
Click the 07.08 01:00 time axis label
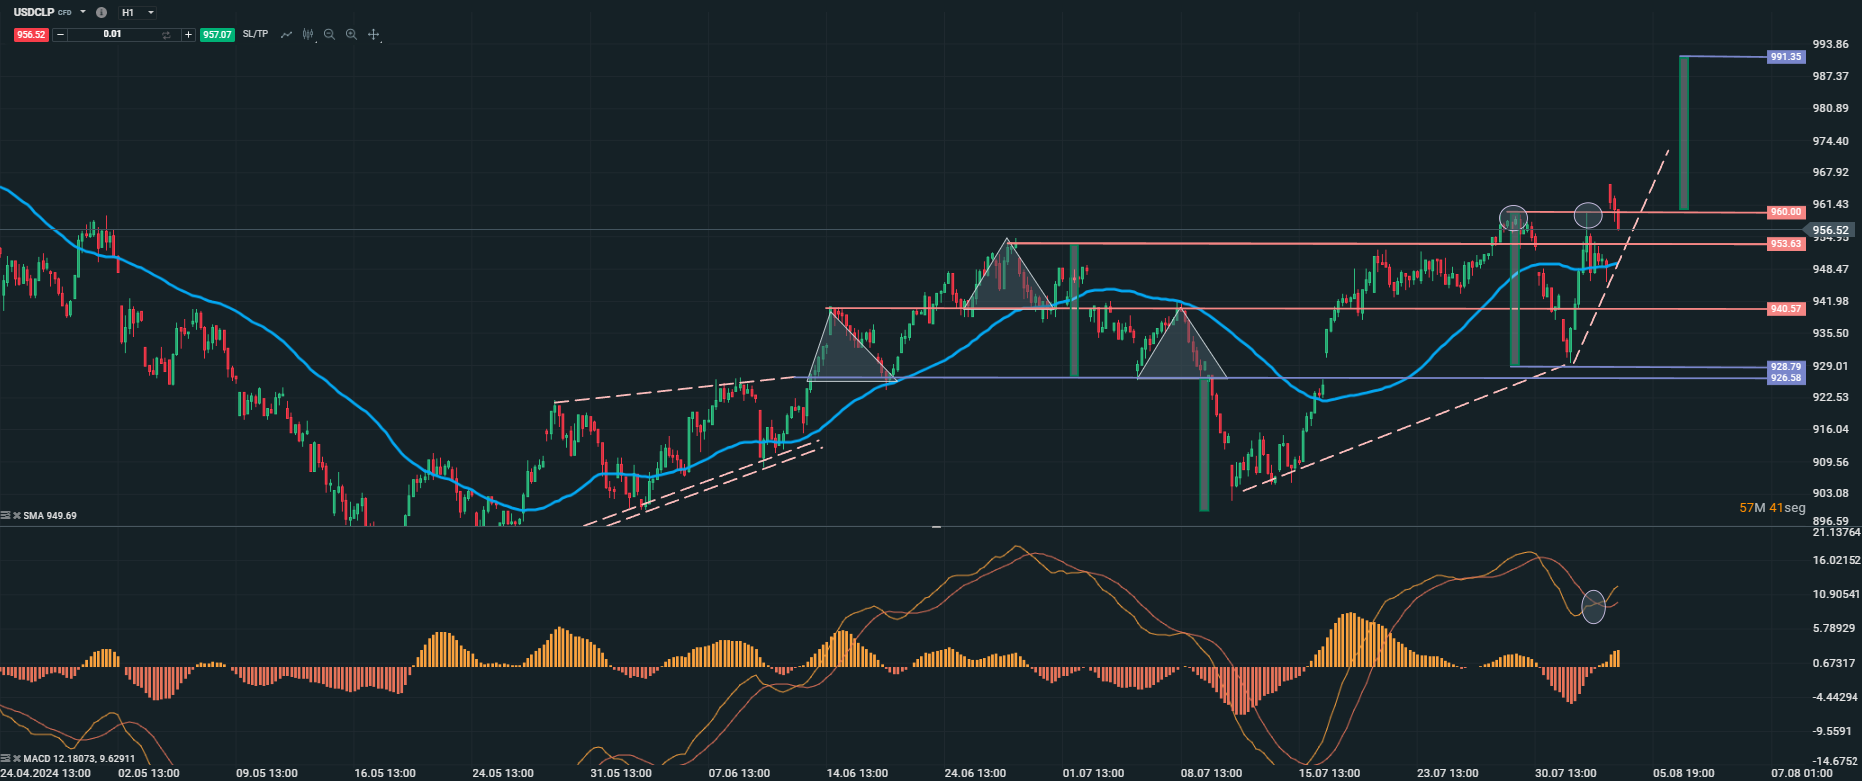point(1801,773)
